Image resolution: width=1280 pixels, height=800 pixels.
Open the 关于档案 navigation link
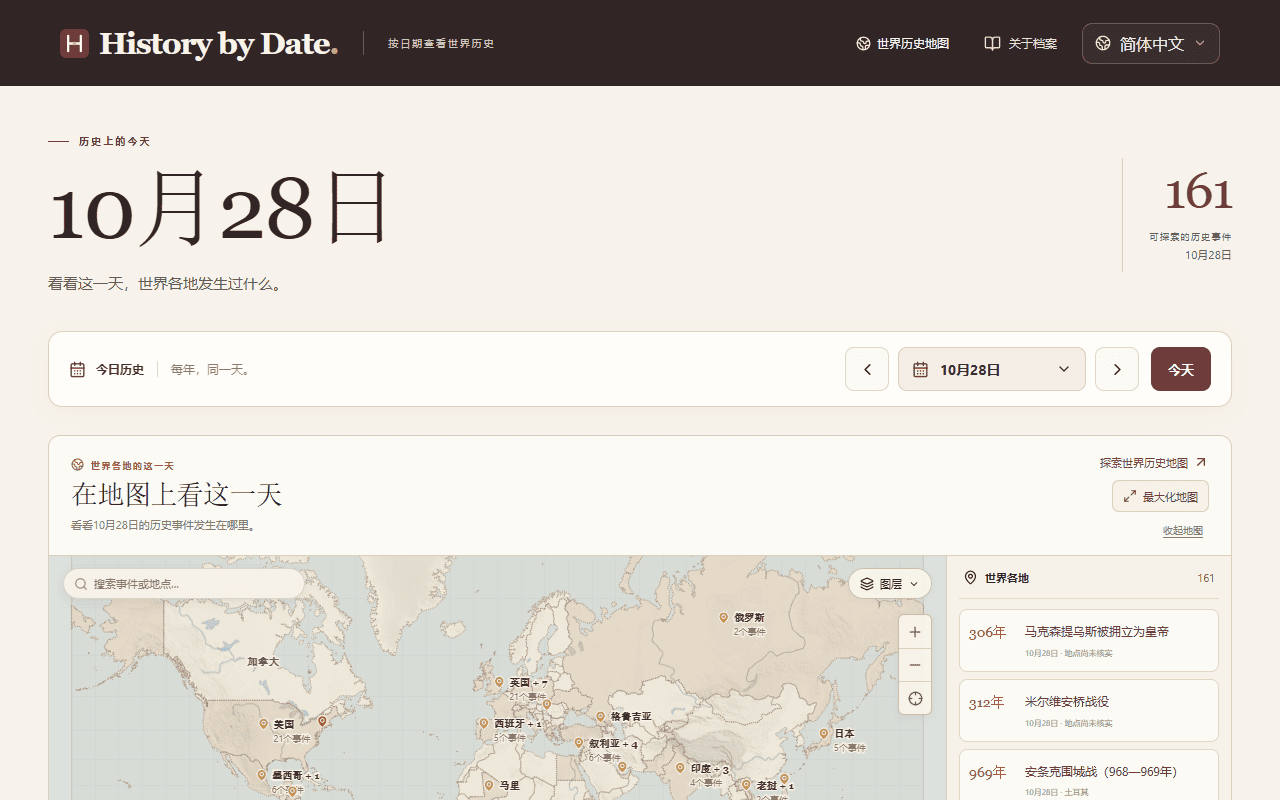point(1021,44)
